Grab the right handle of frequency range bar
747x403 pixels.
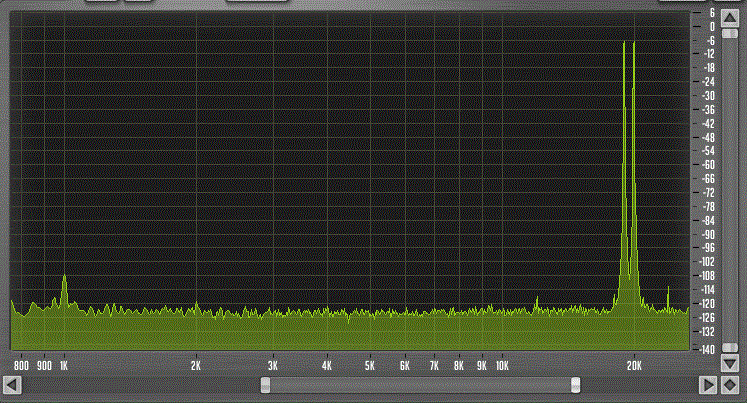coord(575,385)
